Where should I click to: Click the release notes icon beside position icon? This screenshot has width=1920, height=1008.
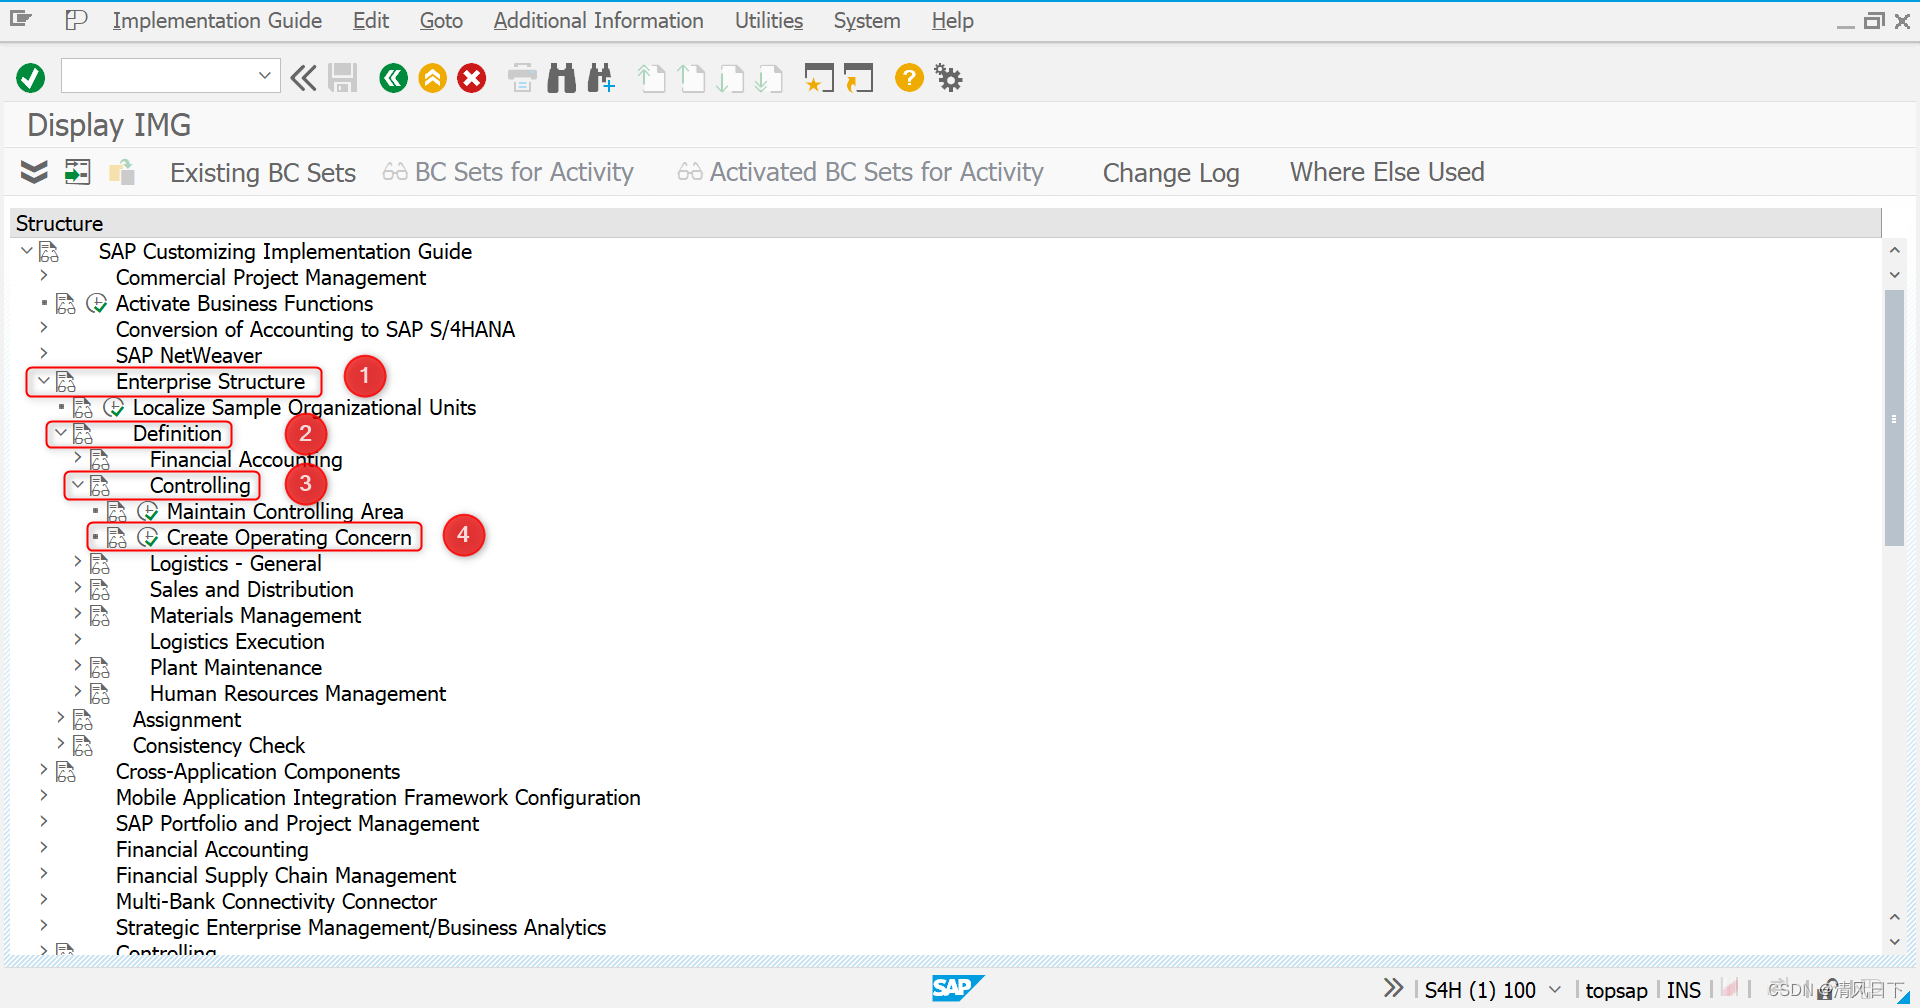coord(122,172)
